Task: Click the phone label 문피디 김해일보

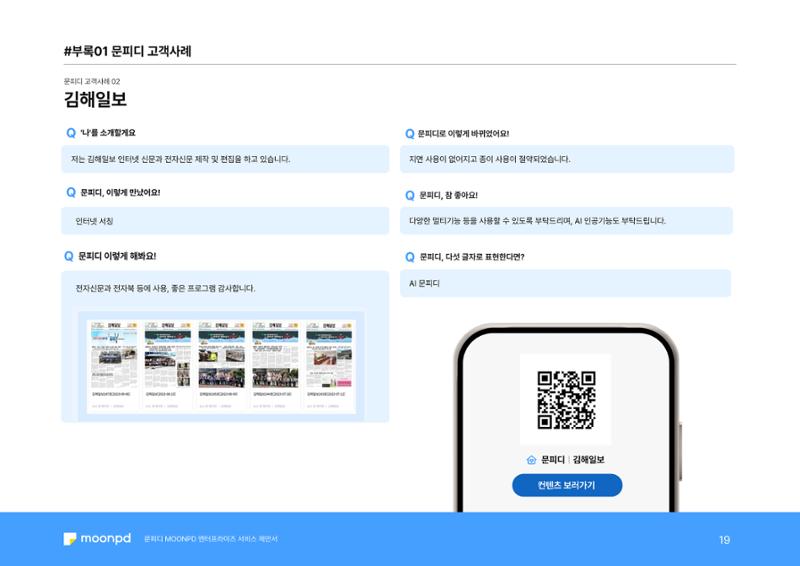Action: coord(572,460)
